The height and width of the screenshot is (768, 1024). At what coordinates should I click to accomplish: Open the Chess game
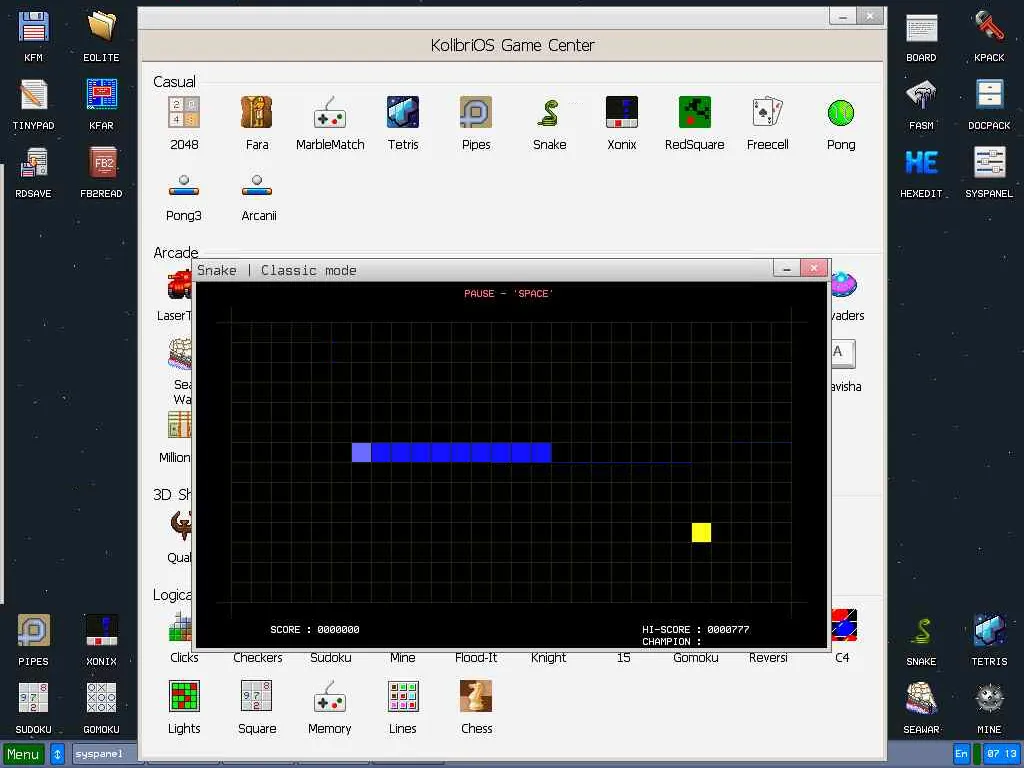[476, 696]
